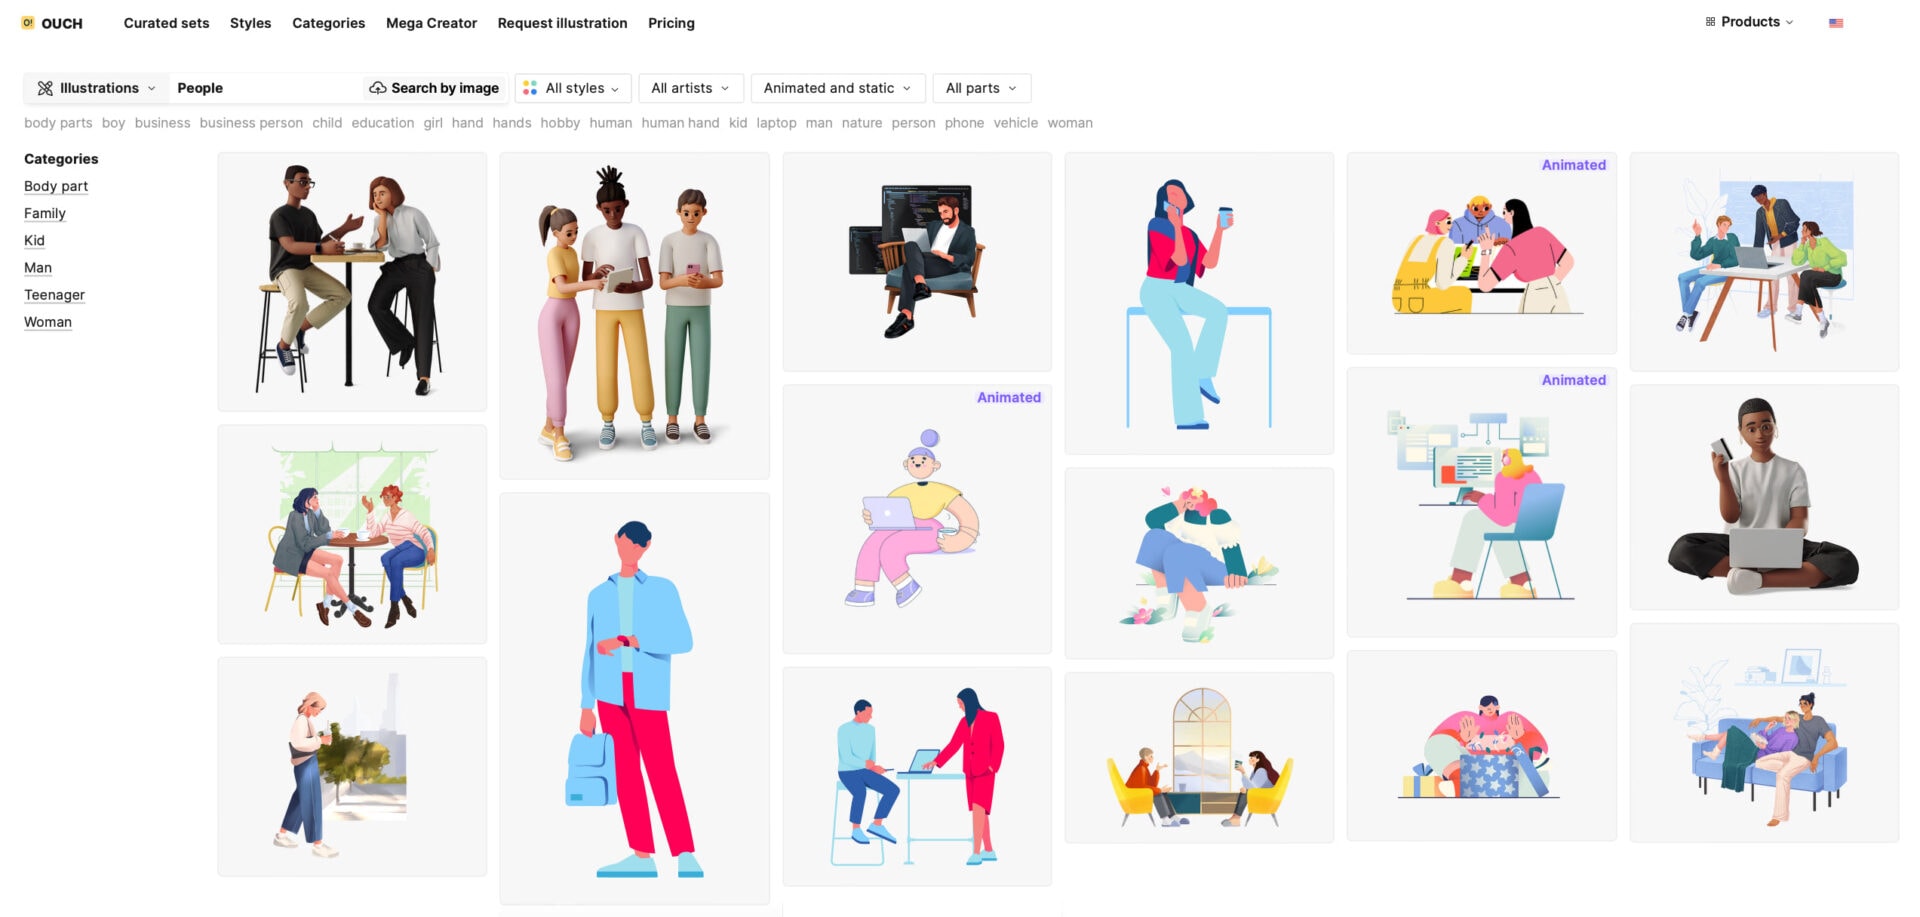Viewport: 1920px width, 917px height.
Task: Click the yellow OUCH logo icon
Action: pos(27,22)
